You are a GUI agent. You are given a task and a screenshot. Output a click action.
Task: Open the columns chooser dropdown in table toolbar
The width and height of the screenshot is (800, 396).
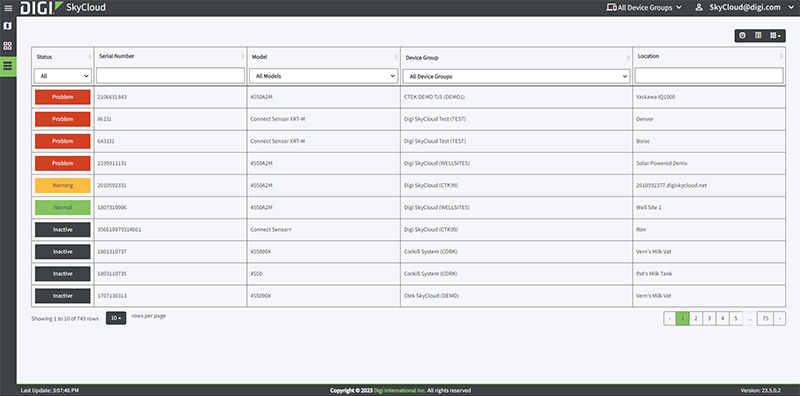pos(775,35)
